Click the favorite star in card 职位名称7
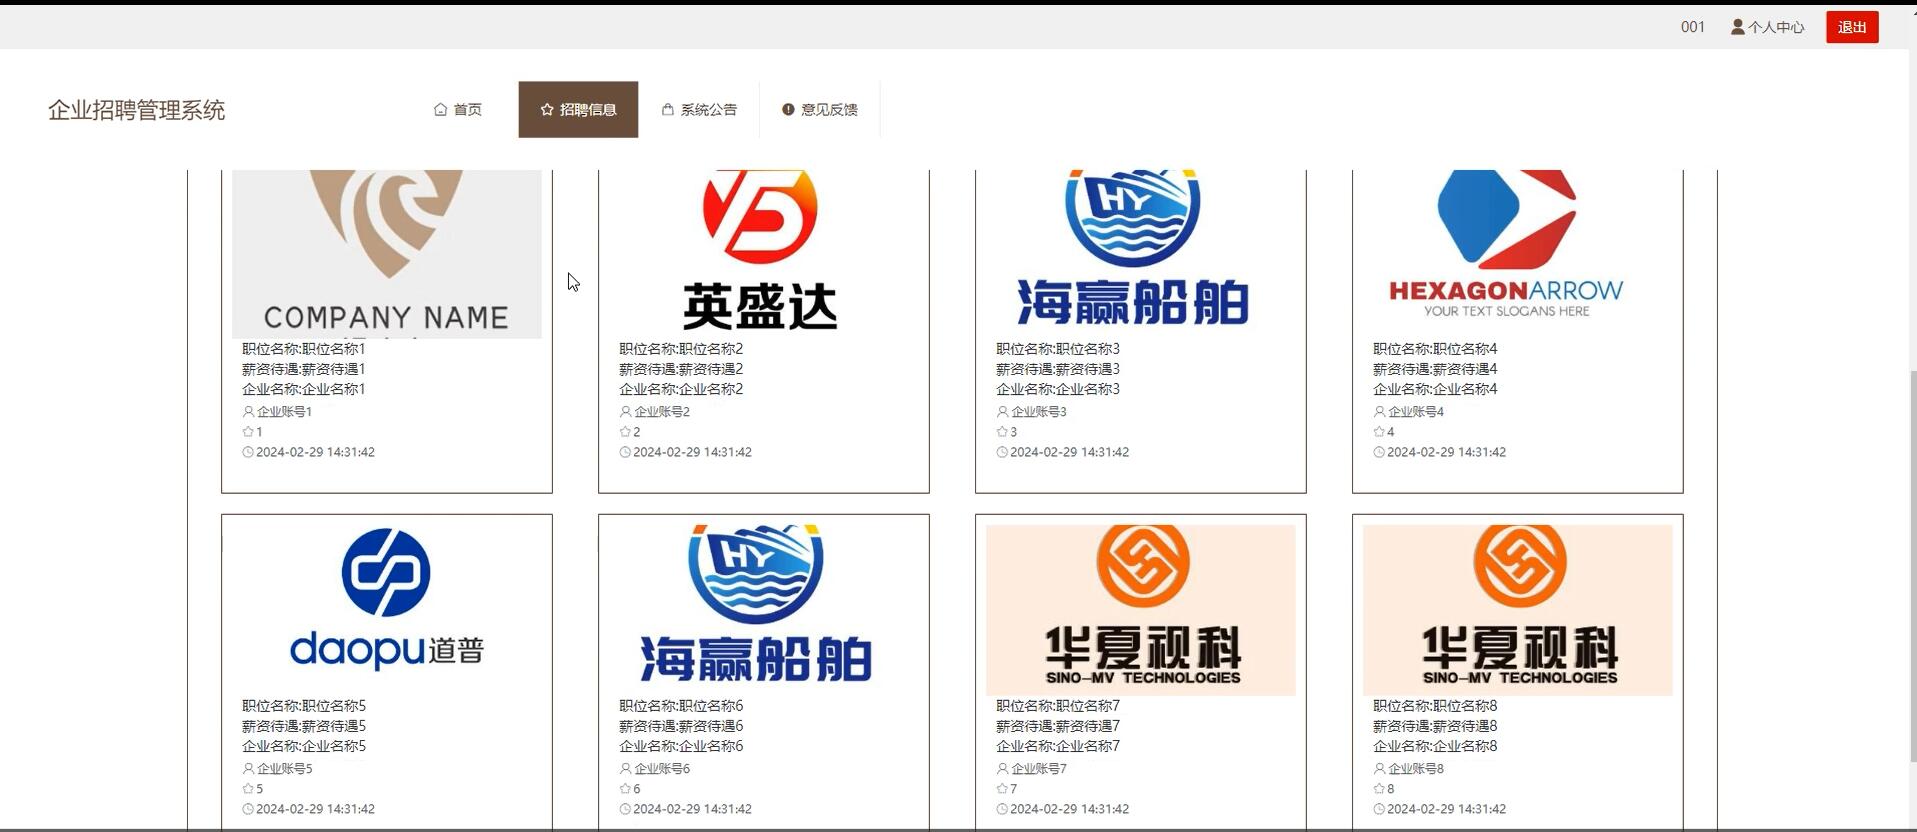 click(1002, 789)
